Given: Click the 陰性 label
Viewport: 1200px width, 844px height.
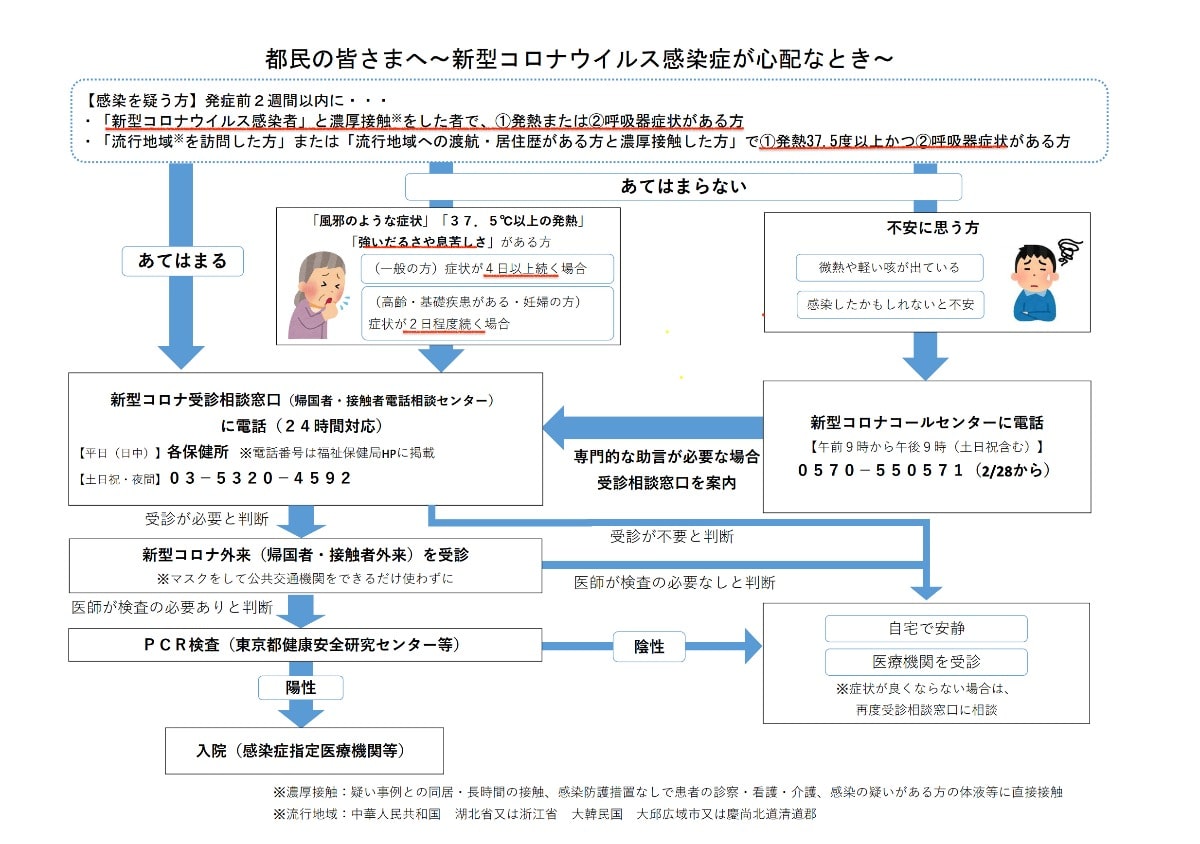Looking at the screenshot, I should pyautogui.click(x=650, y=647).
